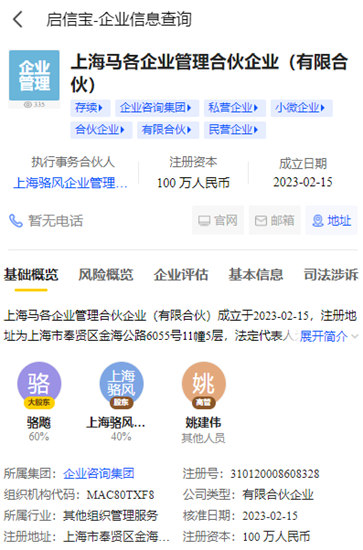Switch to the 基本信息 tab

[x=256, y=275]
